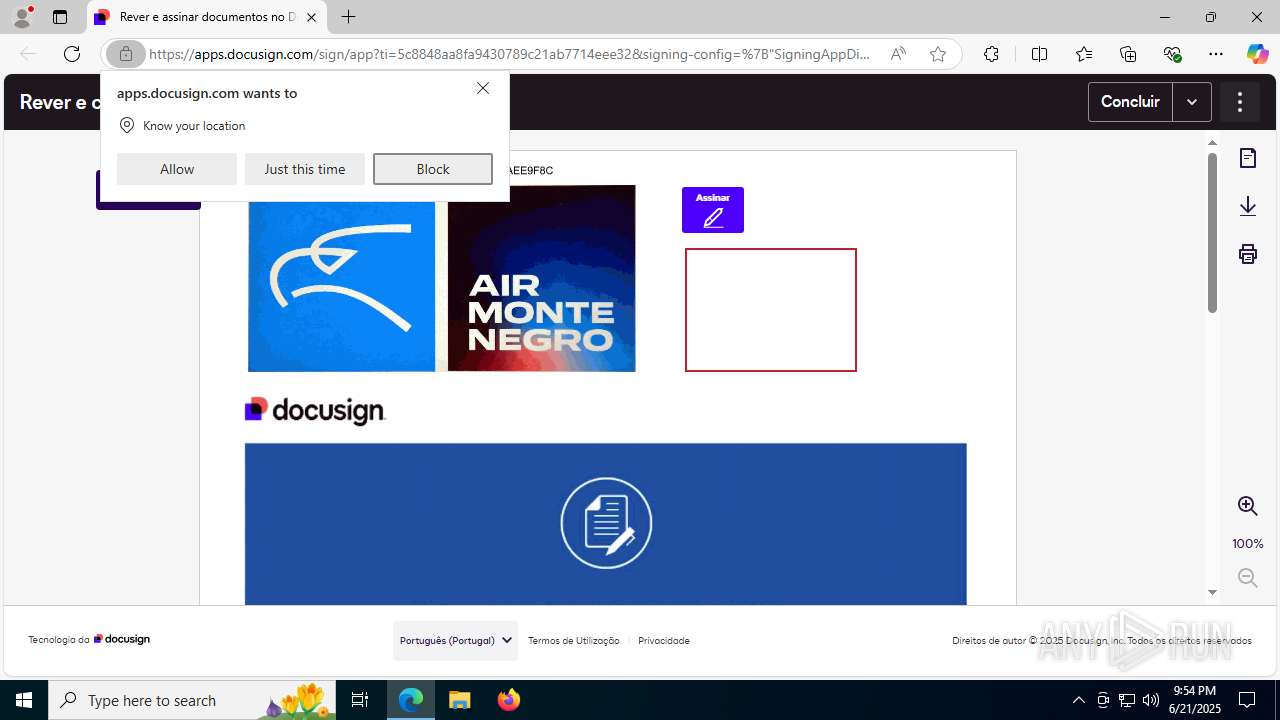Click the Docusign footer logo
The width and height of the screenshot is (1280, 720).
pyautogui.click(x=122, y=639)
